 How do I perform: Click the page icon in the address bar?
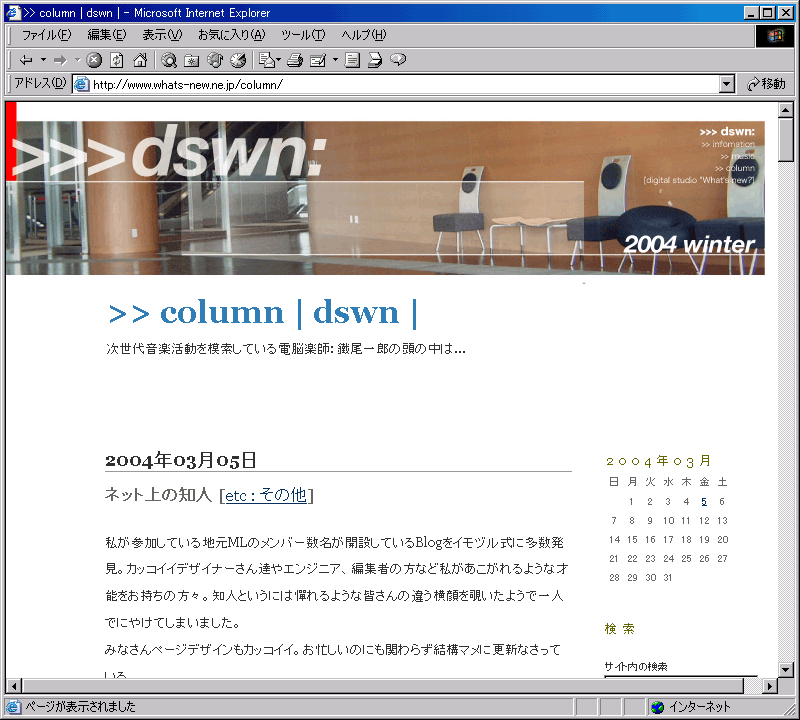click(82, 84)
